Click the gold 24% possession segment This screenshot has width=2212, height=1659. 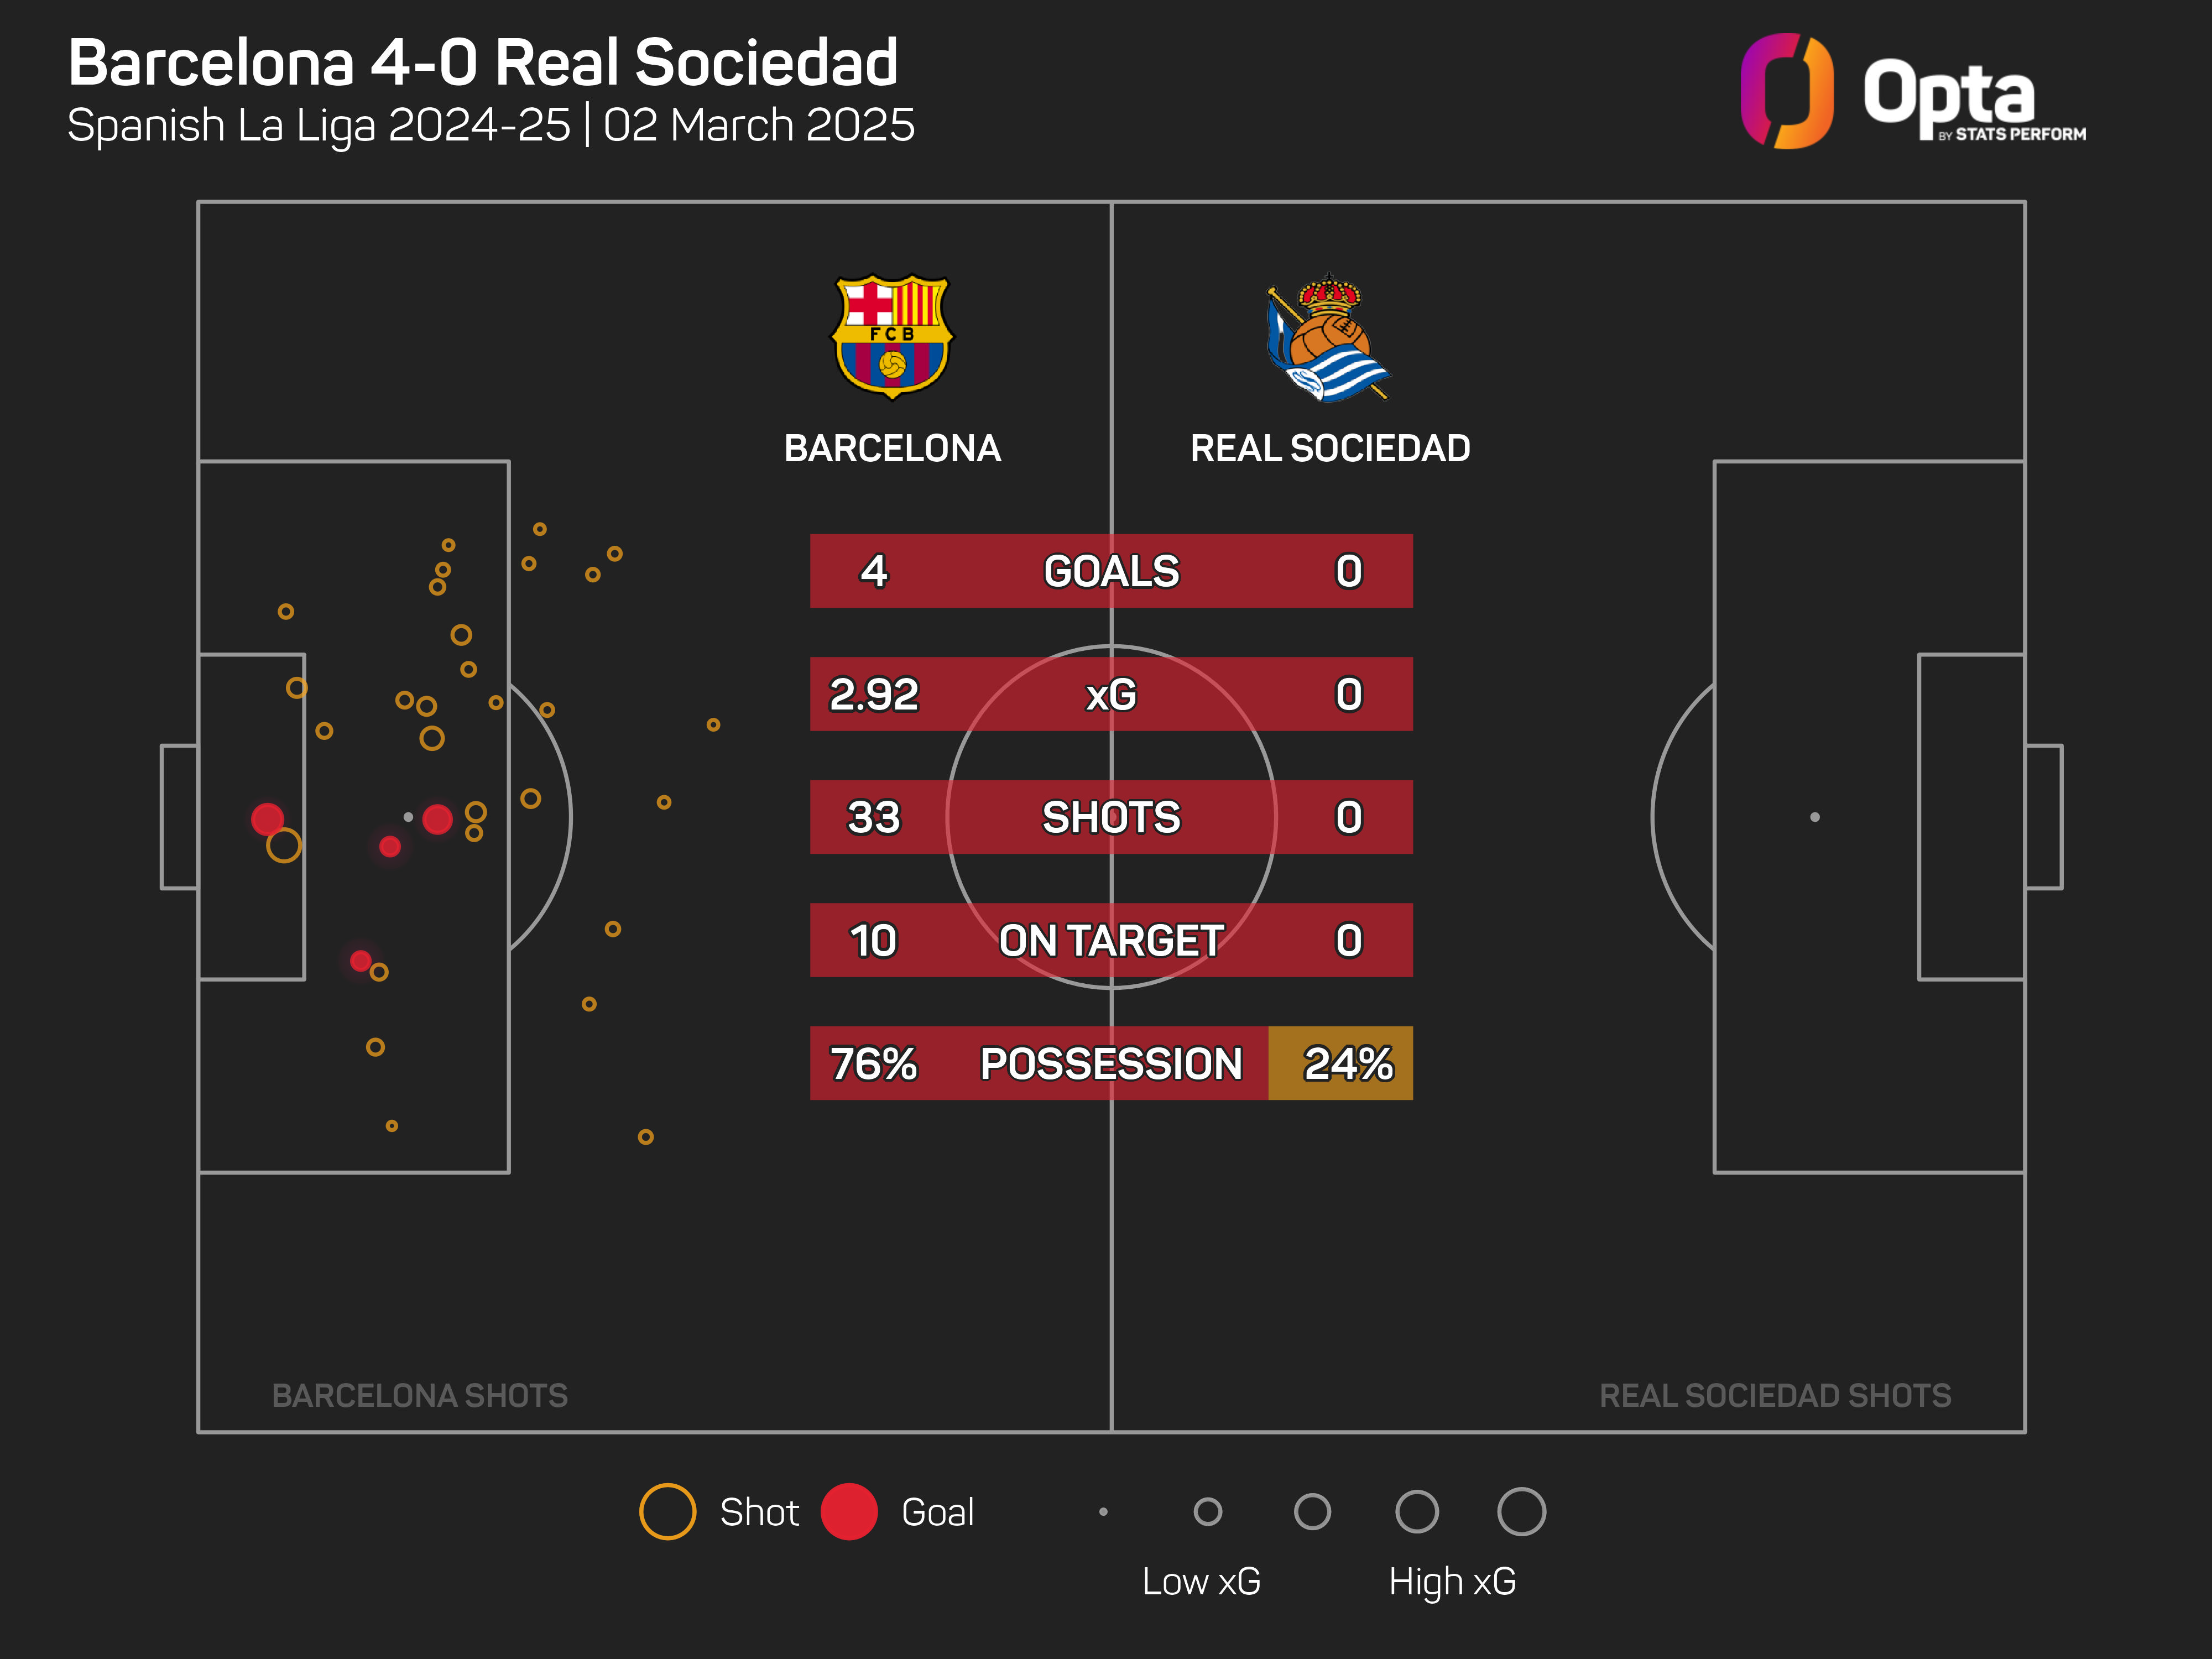pyautogui.click(x=1340, y=1063)
